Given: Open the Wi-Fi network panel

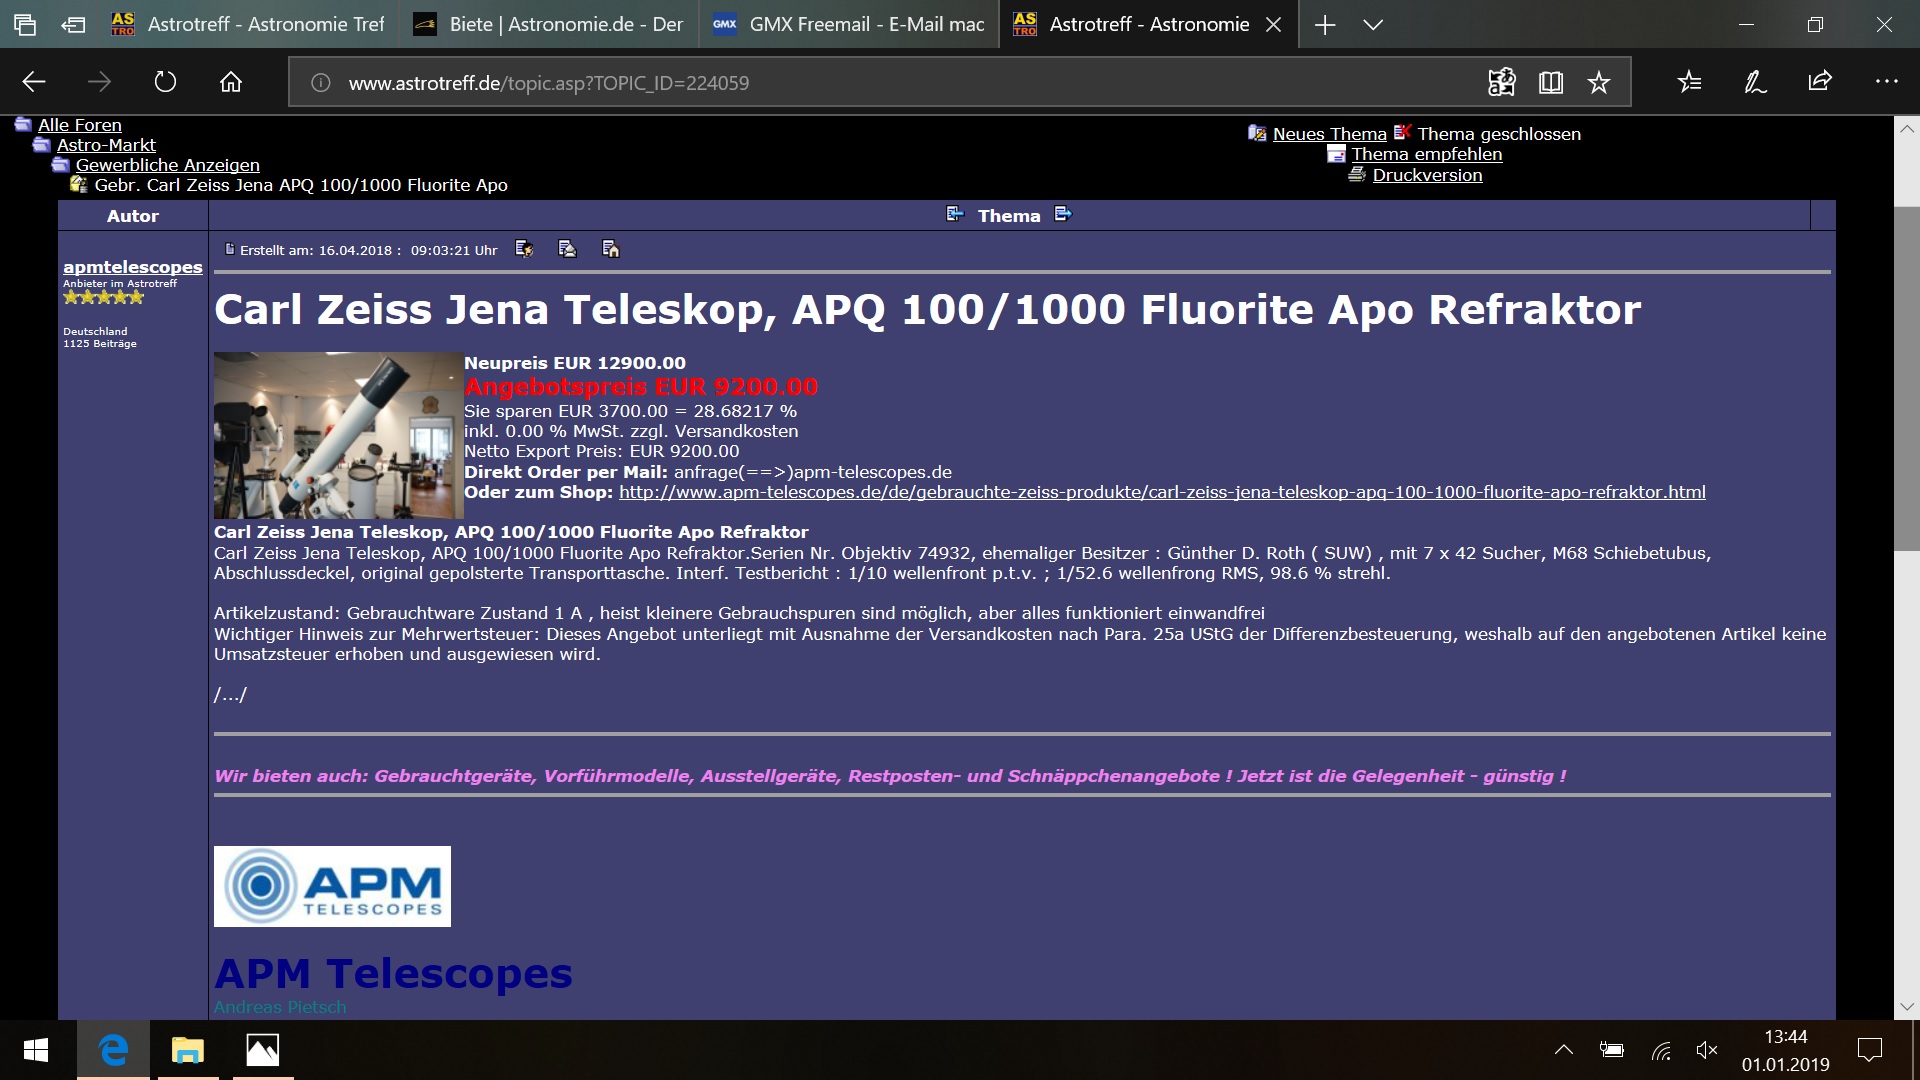Looking at the screenshot, I should [x=1661, y=1050].
